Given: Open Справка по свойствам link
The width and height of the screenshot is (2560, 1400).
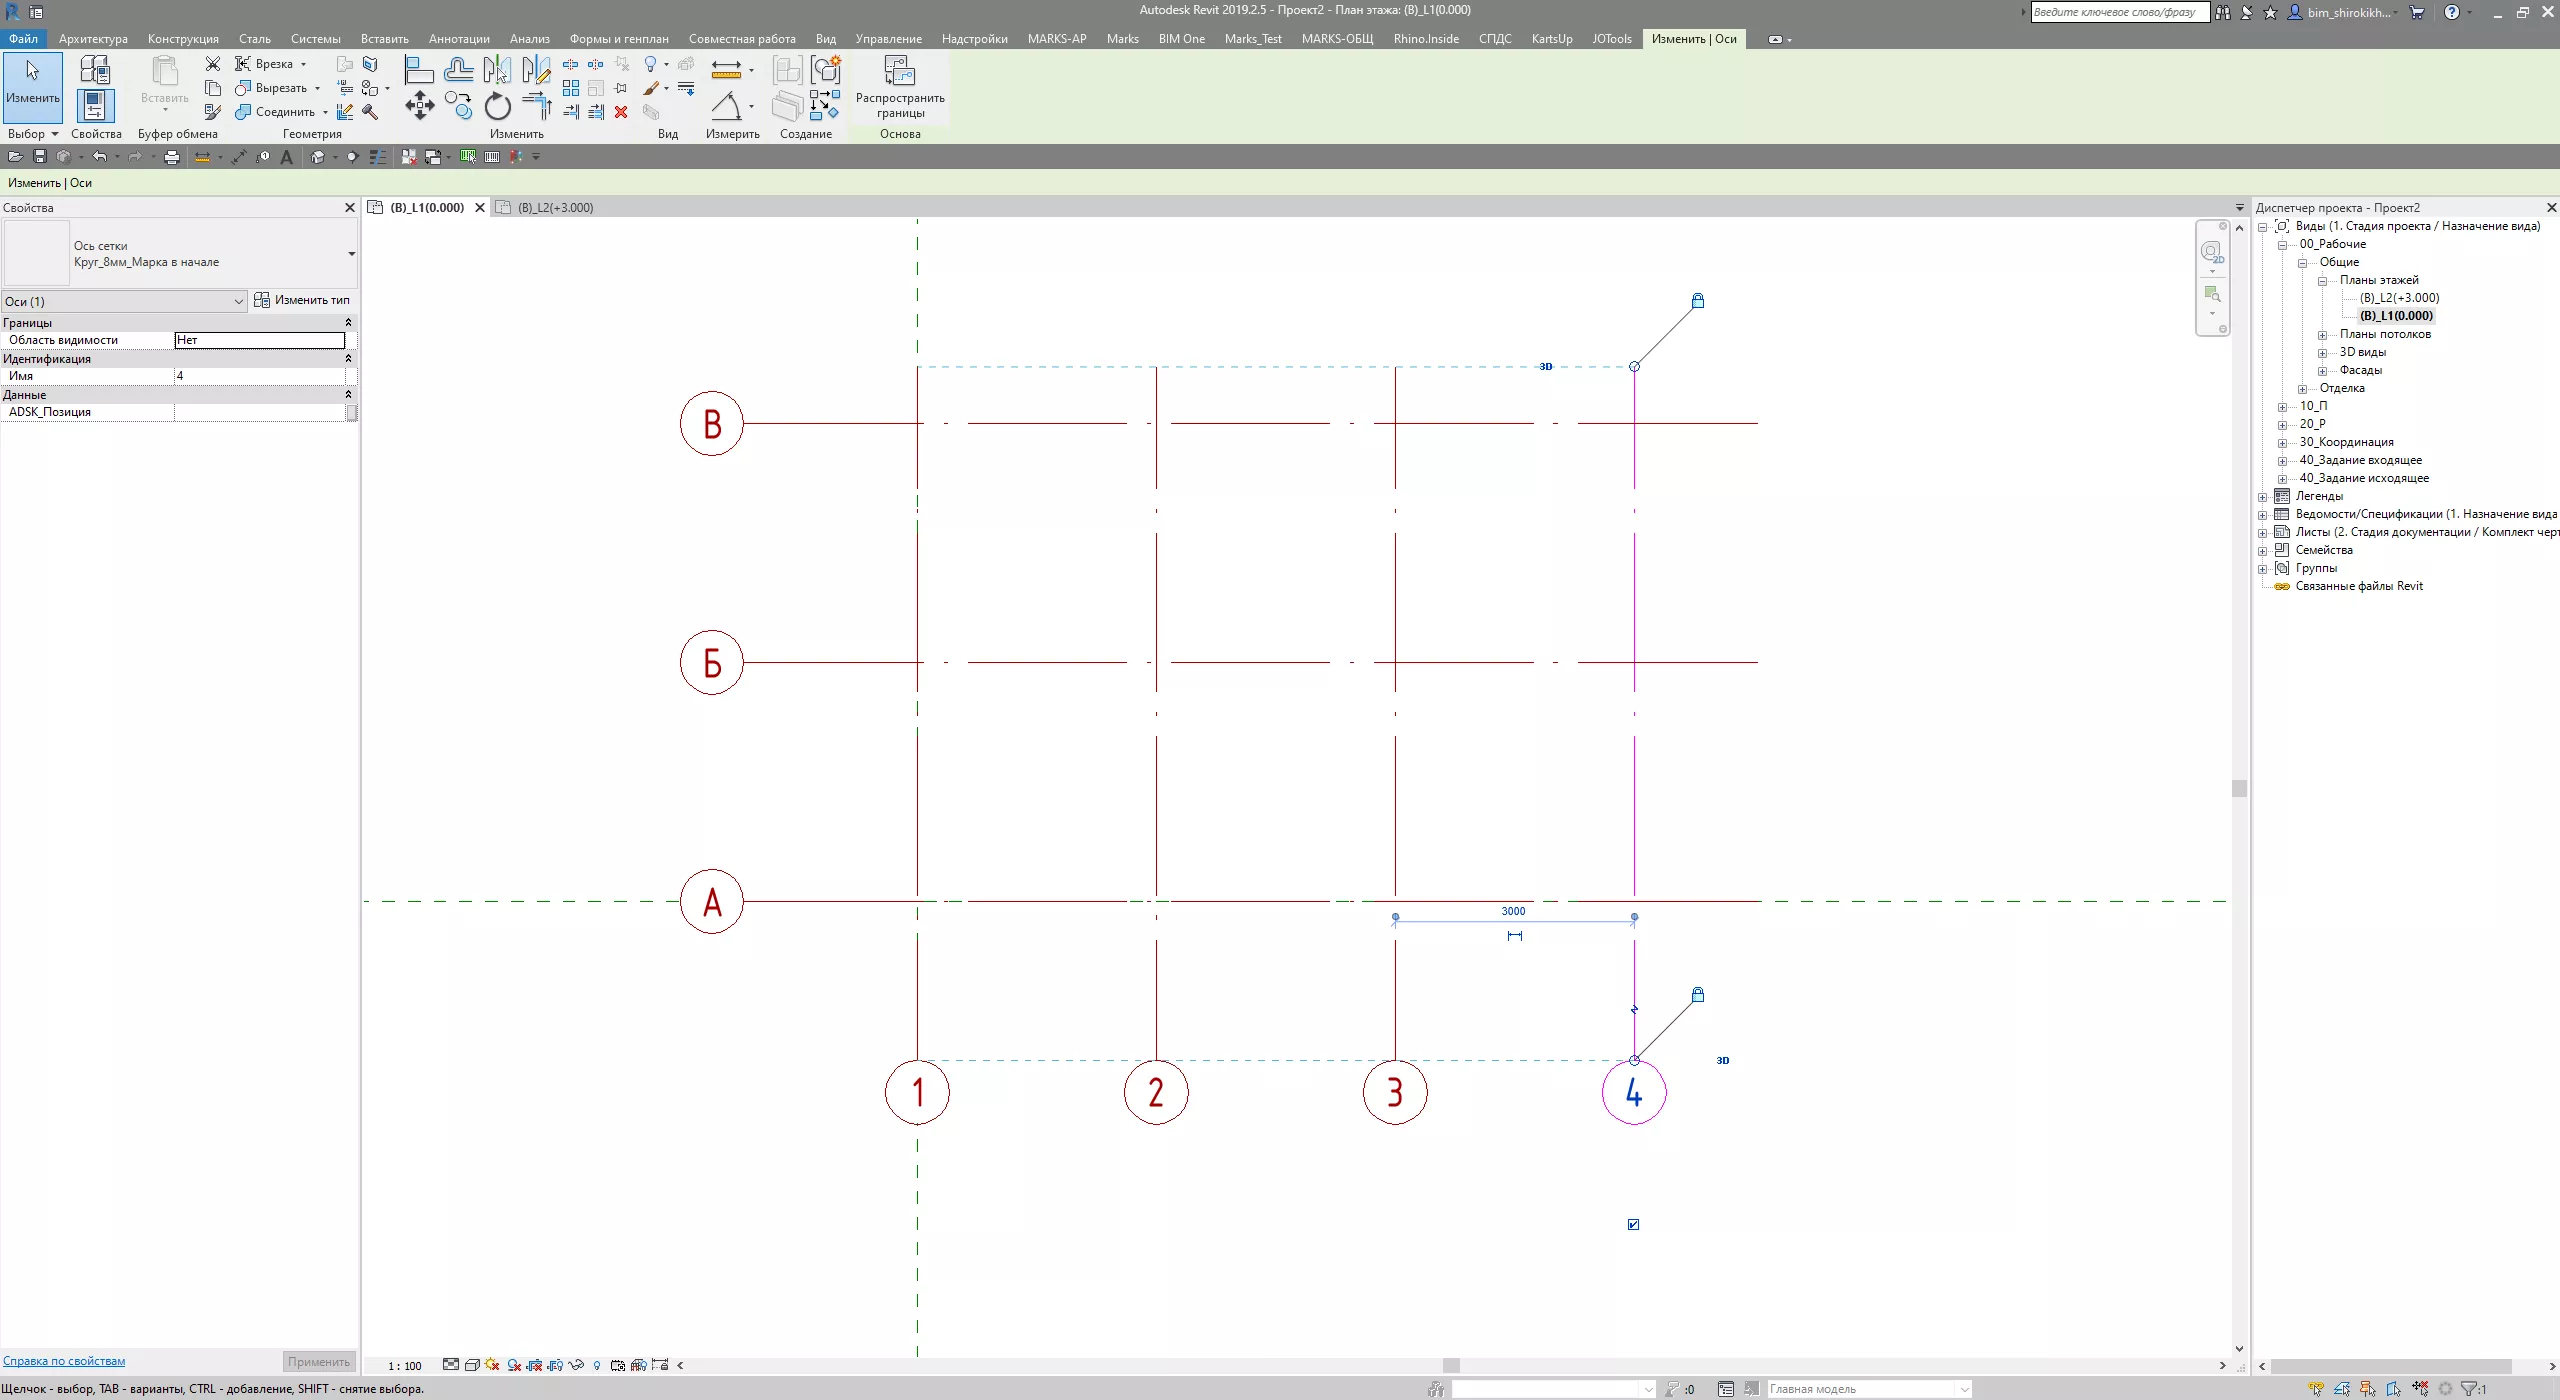Looking at the screenshot, I should point(64,1361).
